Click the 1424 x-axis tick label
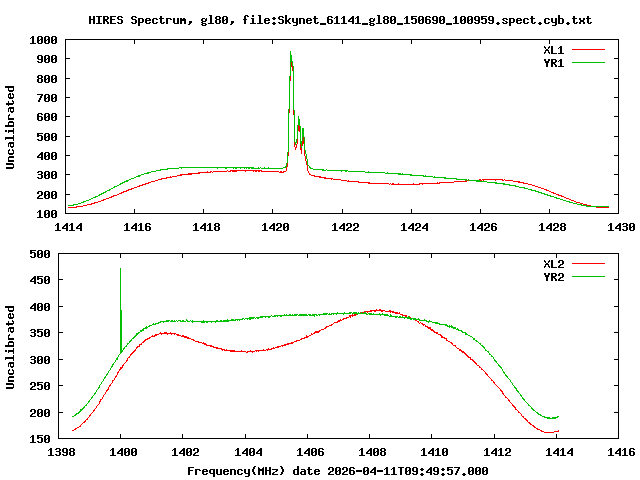The image size is (640, 480). click(414, 227)
